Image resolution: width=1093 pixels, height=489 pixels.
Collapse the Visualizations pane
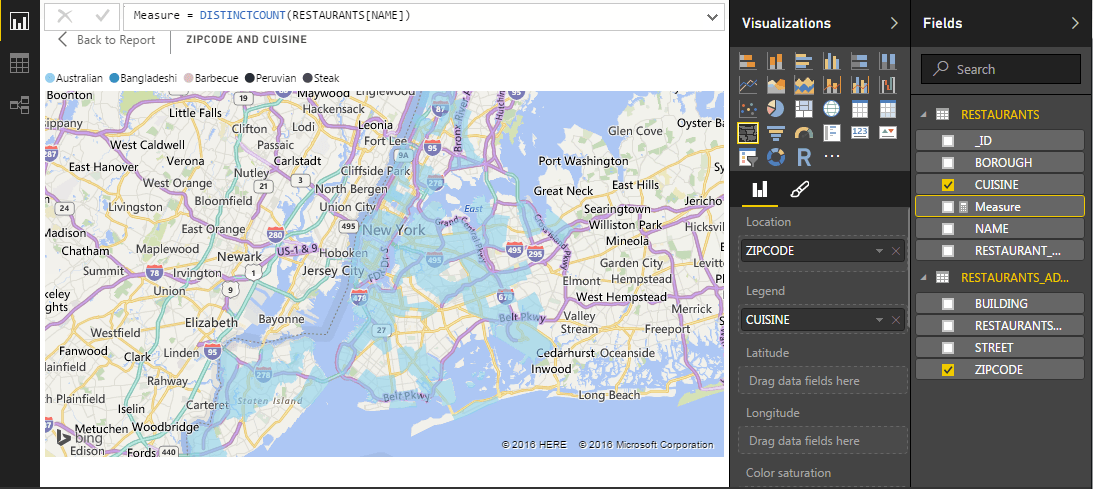point(894,23)
